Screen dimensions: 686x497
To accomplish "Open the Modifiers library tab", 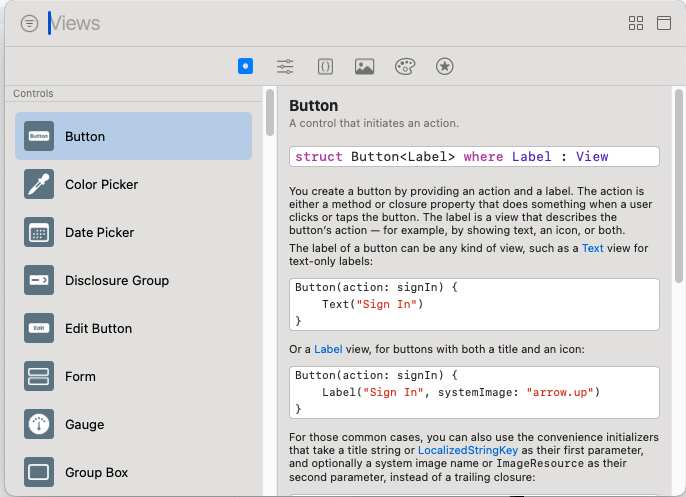I will [285, 66].
